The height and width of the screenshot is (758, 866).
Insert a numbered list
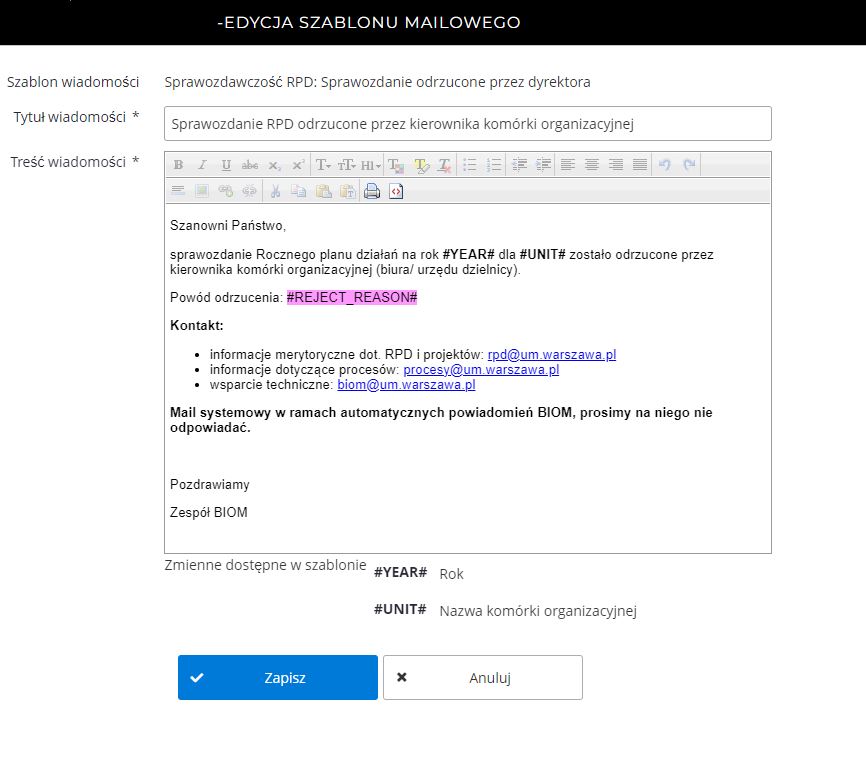pos(494,165)
